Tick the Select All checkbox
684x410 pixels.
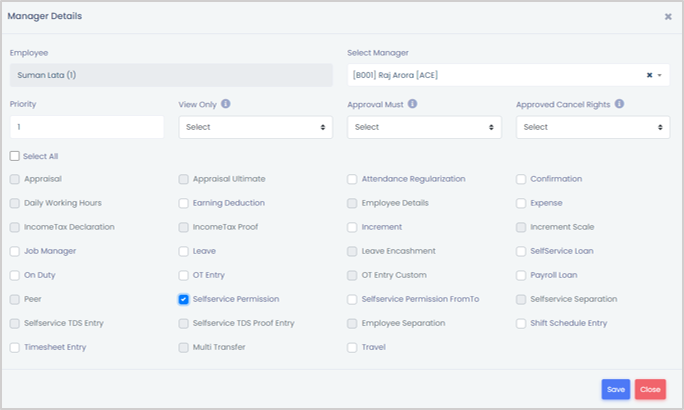[15, 156]
